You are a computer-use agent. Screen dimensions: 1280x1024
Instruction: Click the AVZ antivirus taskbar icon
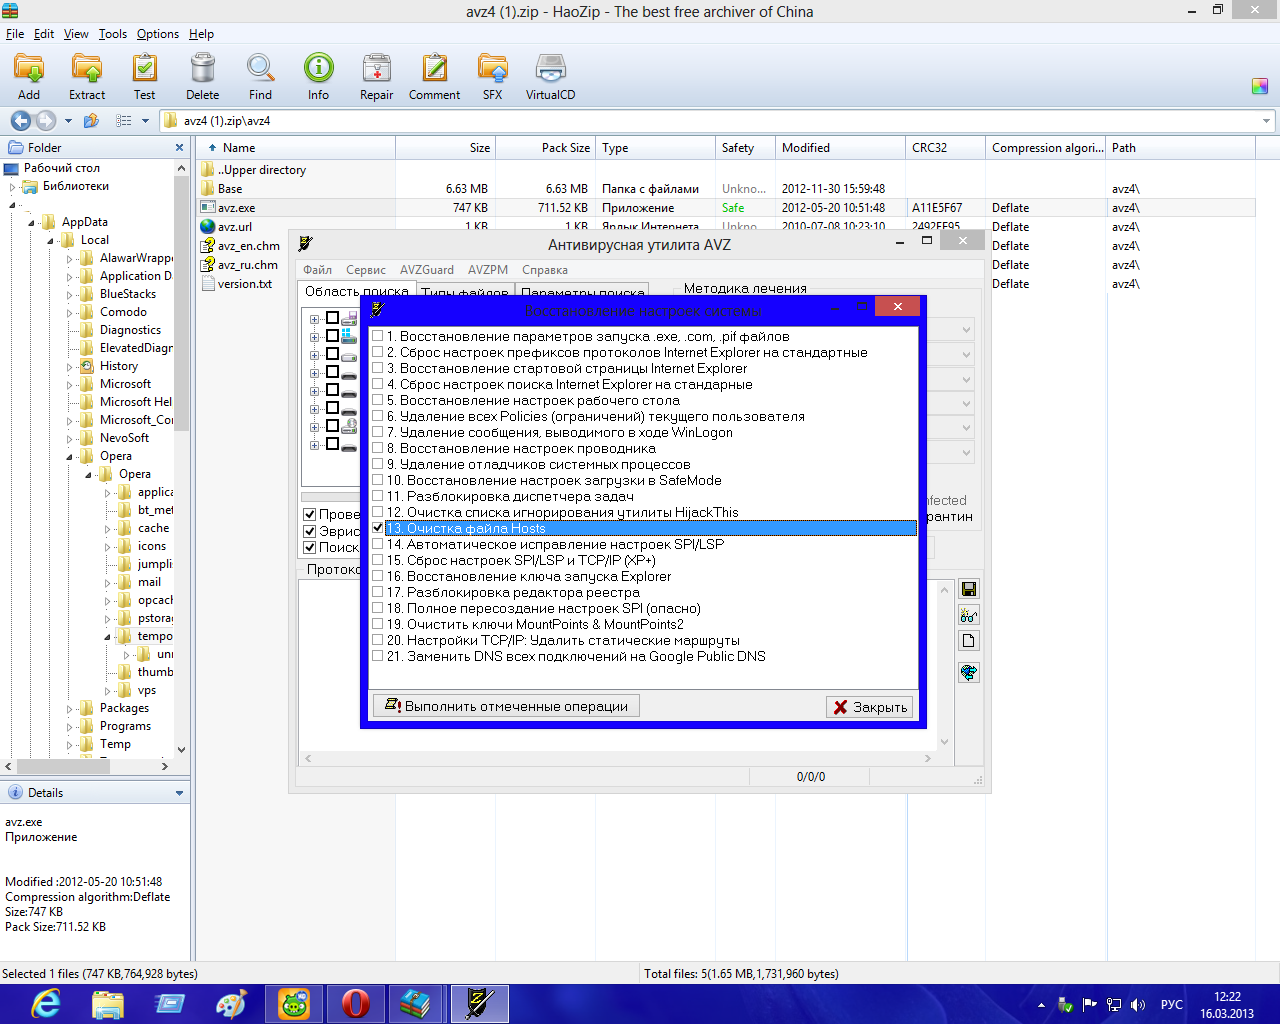pos(480,1004)
